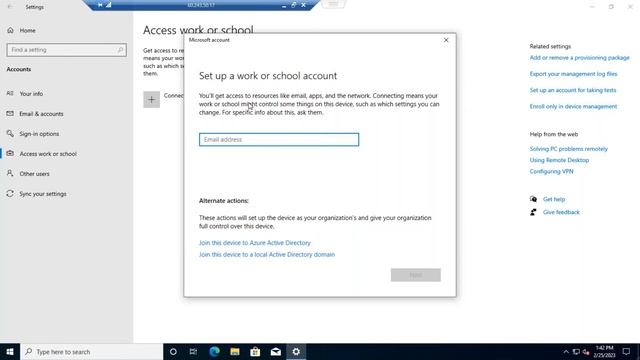Screen dimensions: 640x360
Task: Click the taskbar Type here to search box
Action: coord(91,351)
